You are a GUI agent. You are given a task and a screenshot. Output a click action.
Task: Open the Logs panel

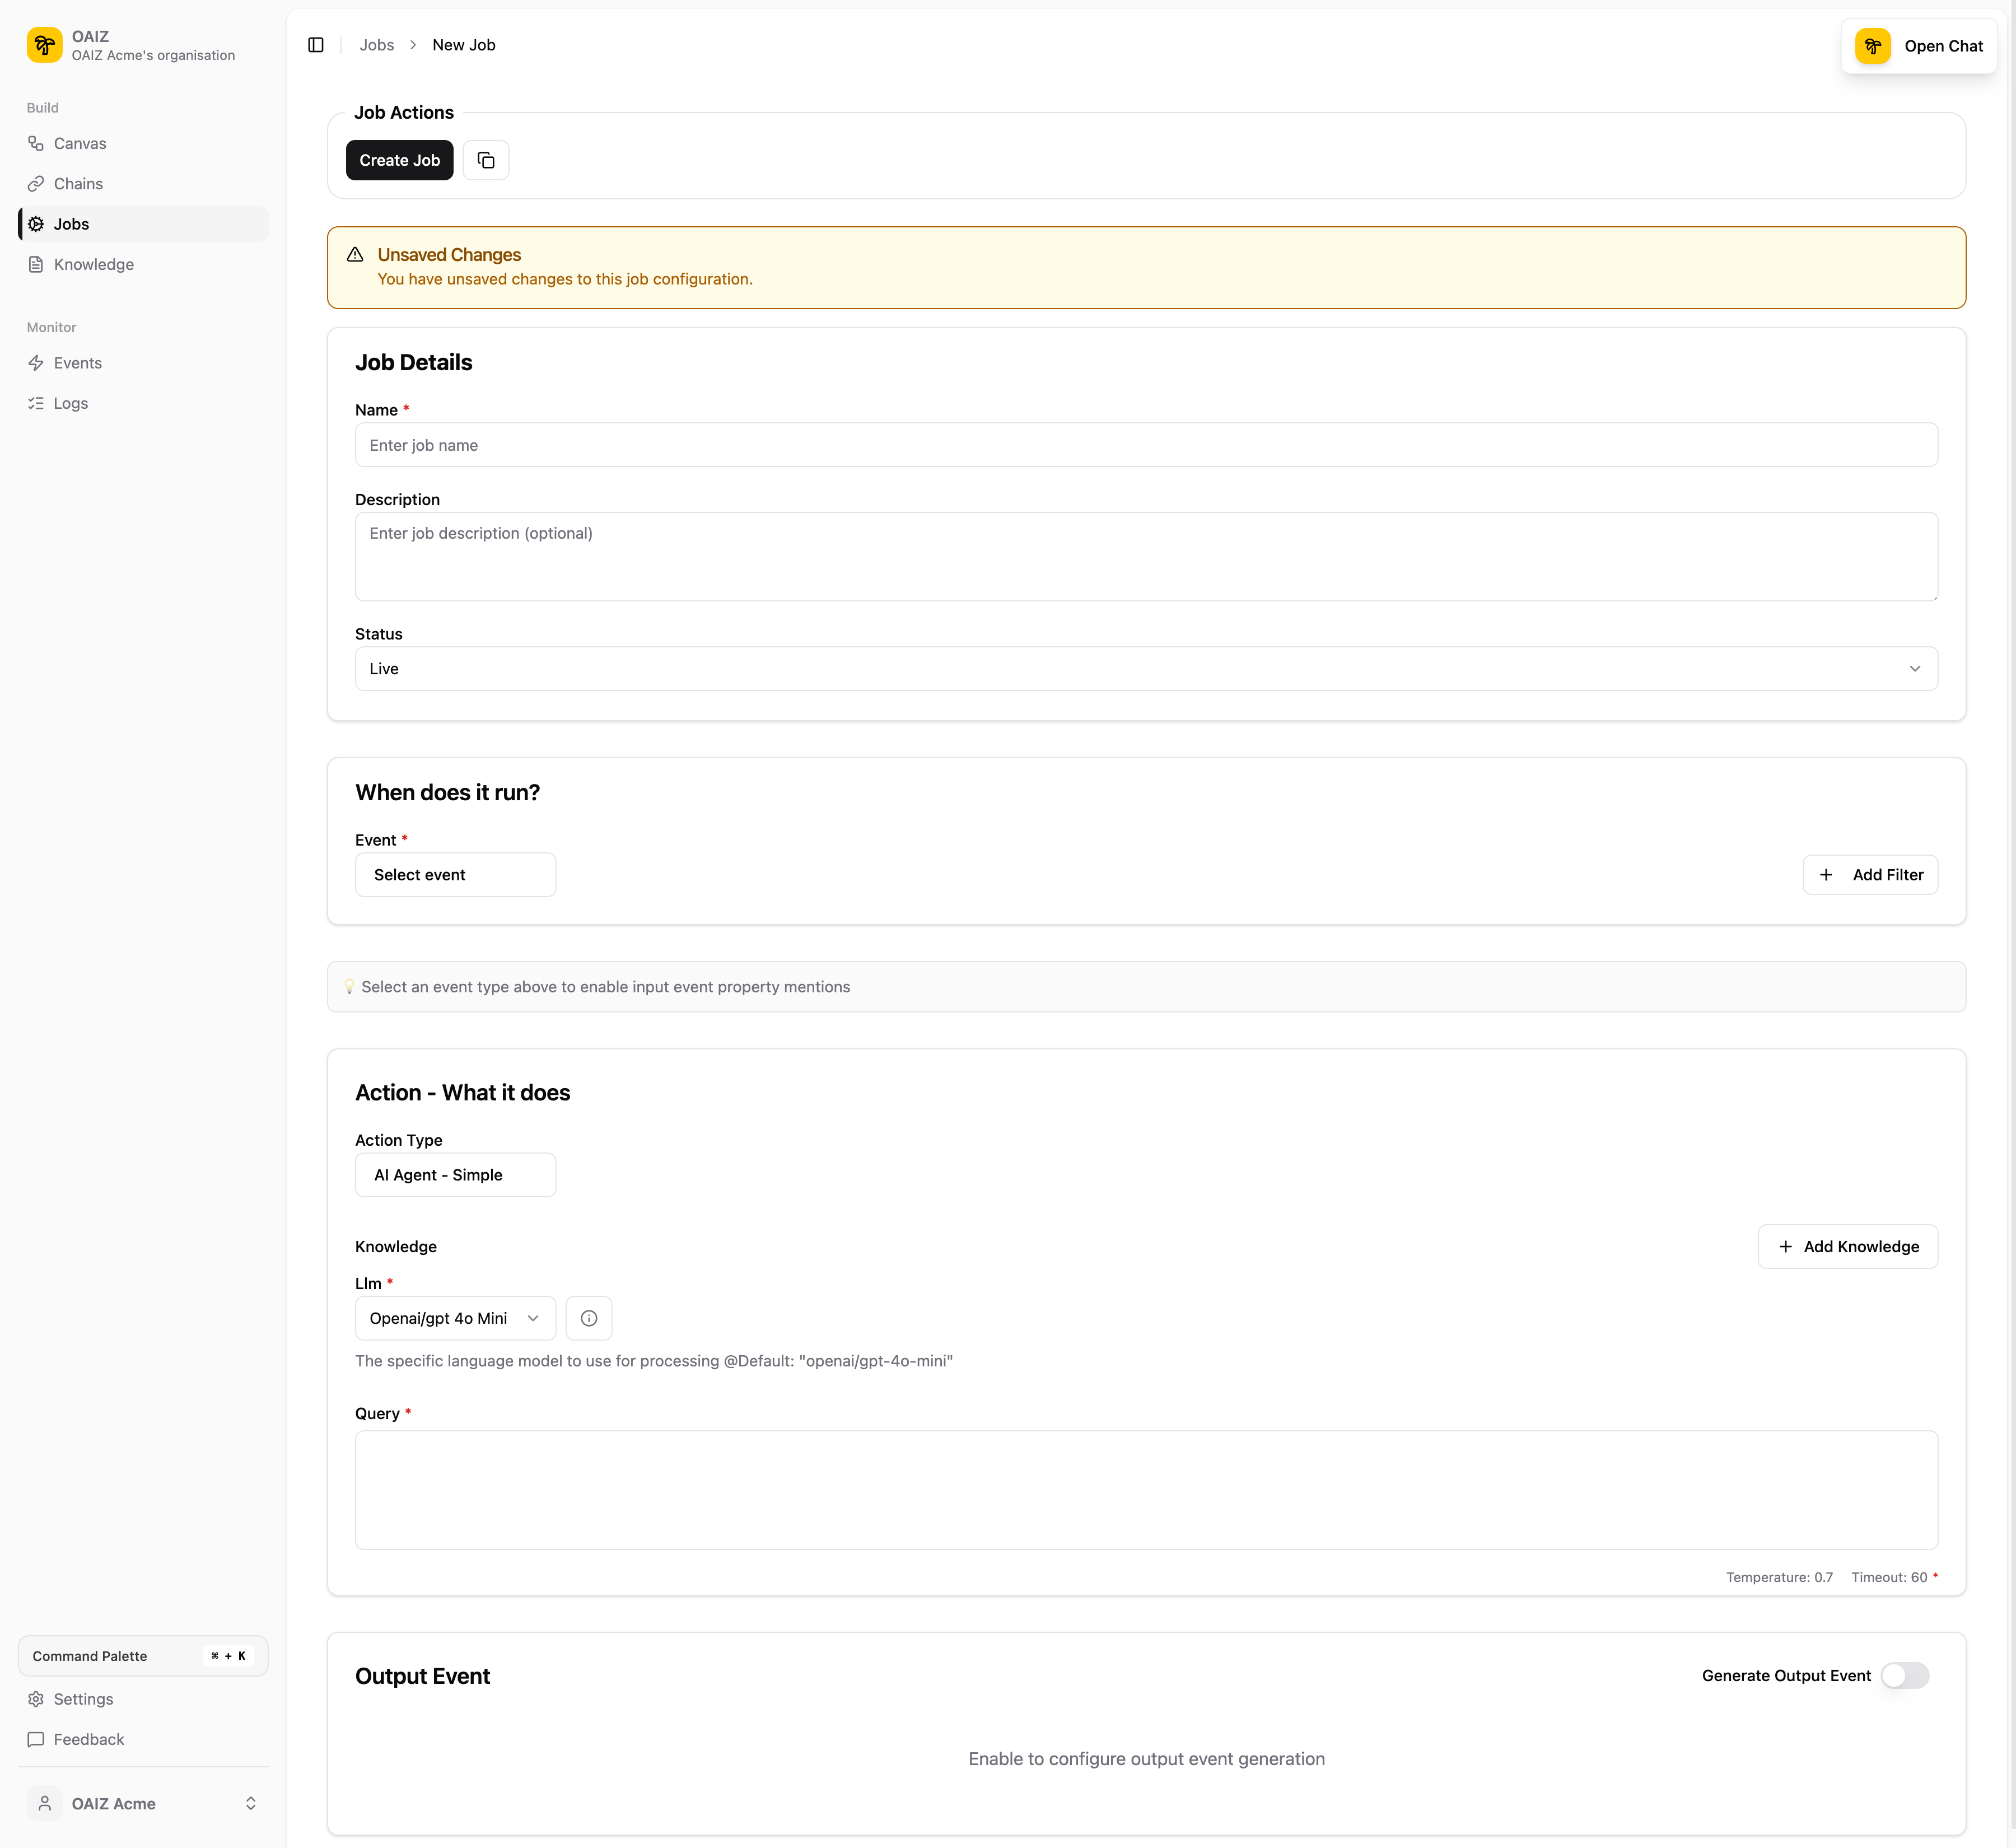(x=70, y=403)
